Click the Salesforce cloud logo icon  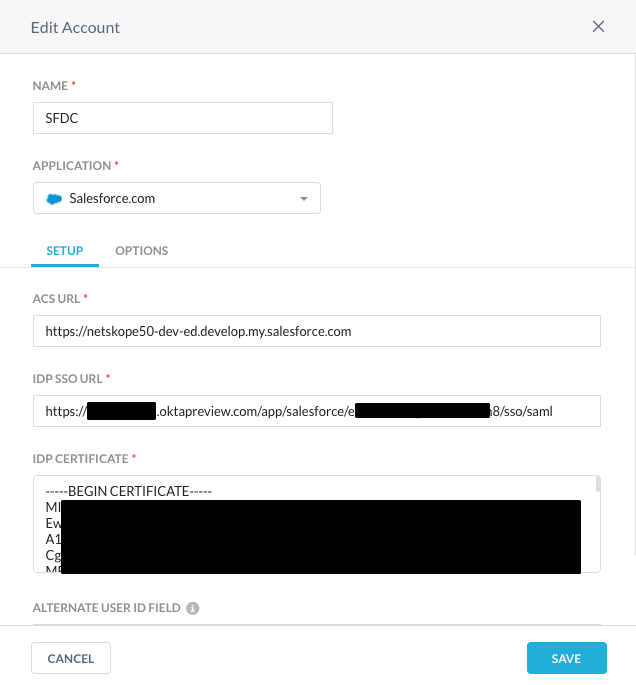click(54, 199)
